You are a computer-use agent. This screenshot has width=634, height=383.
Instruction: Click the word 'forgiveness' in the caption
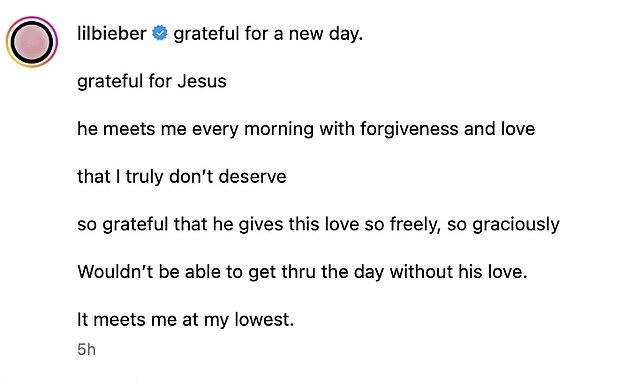(x=409, y=129)
